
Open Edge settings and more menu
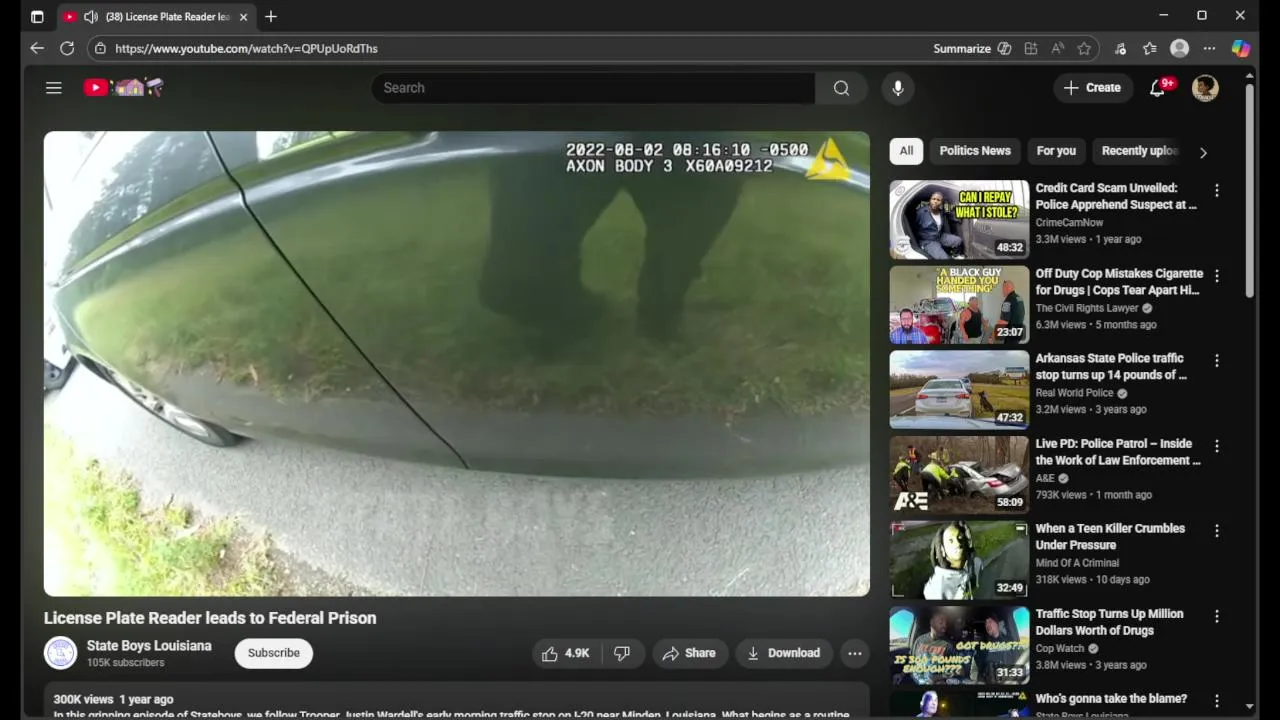tap(1209, 48)
